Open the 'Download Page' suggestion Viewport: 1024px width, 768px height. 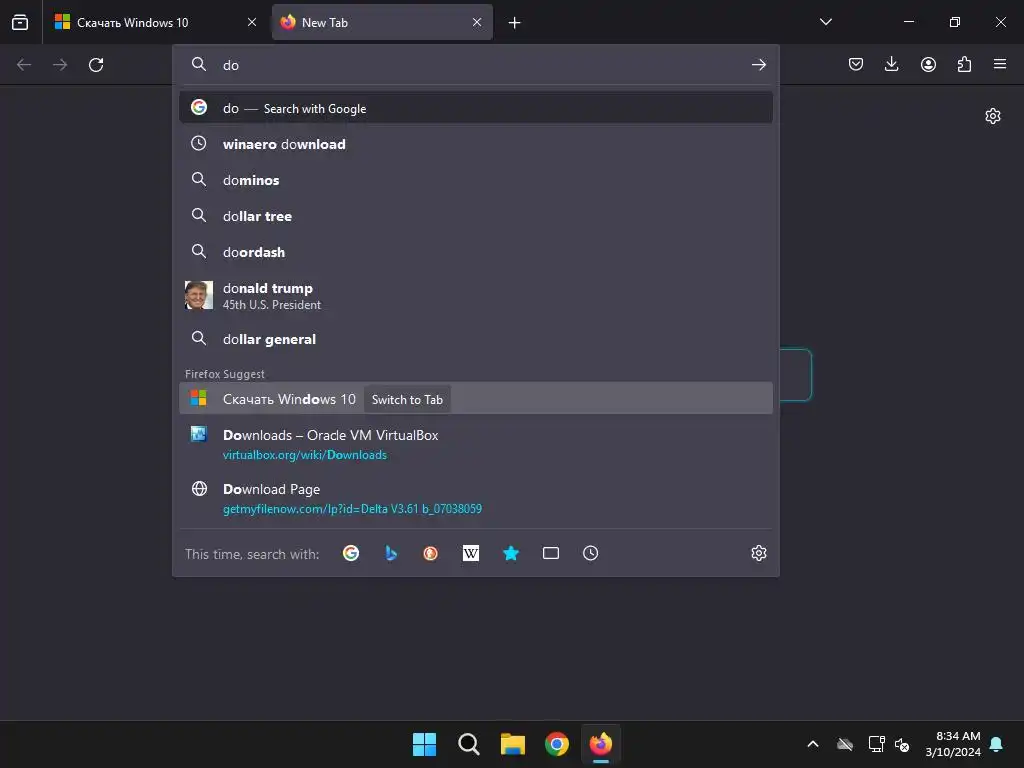(x=476, y=498)
